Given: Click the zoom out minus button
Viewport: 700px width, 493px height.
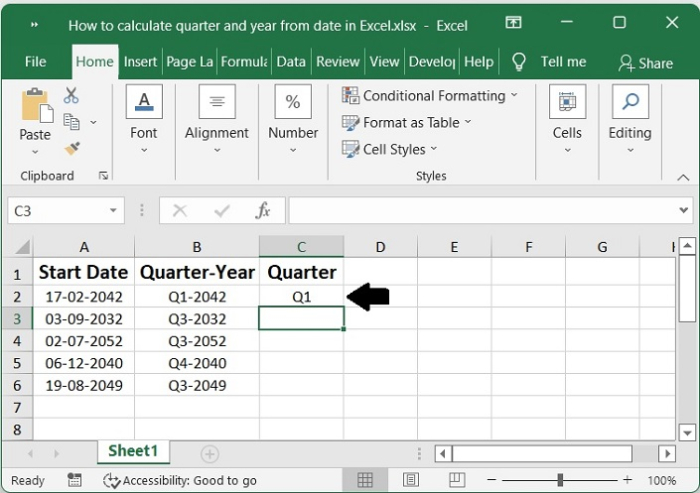Looking at the screenshot, I should point(492,480).
